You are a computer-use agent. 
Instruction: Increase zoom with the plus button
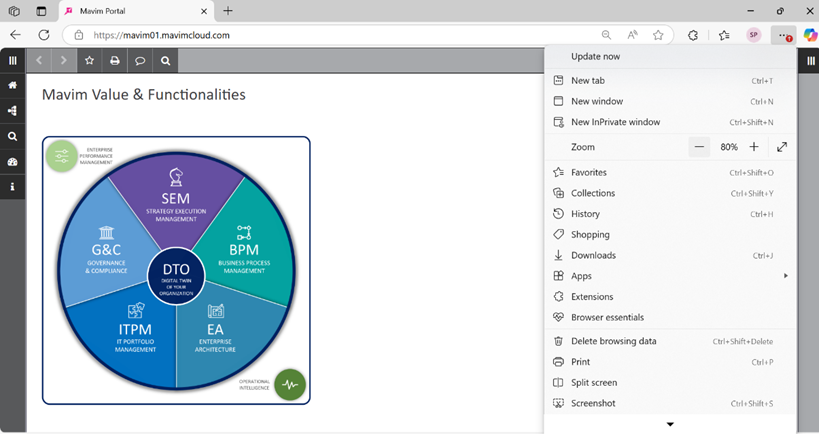754,147
